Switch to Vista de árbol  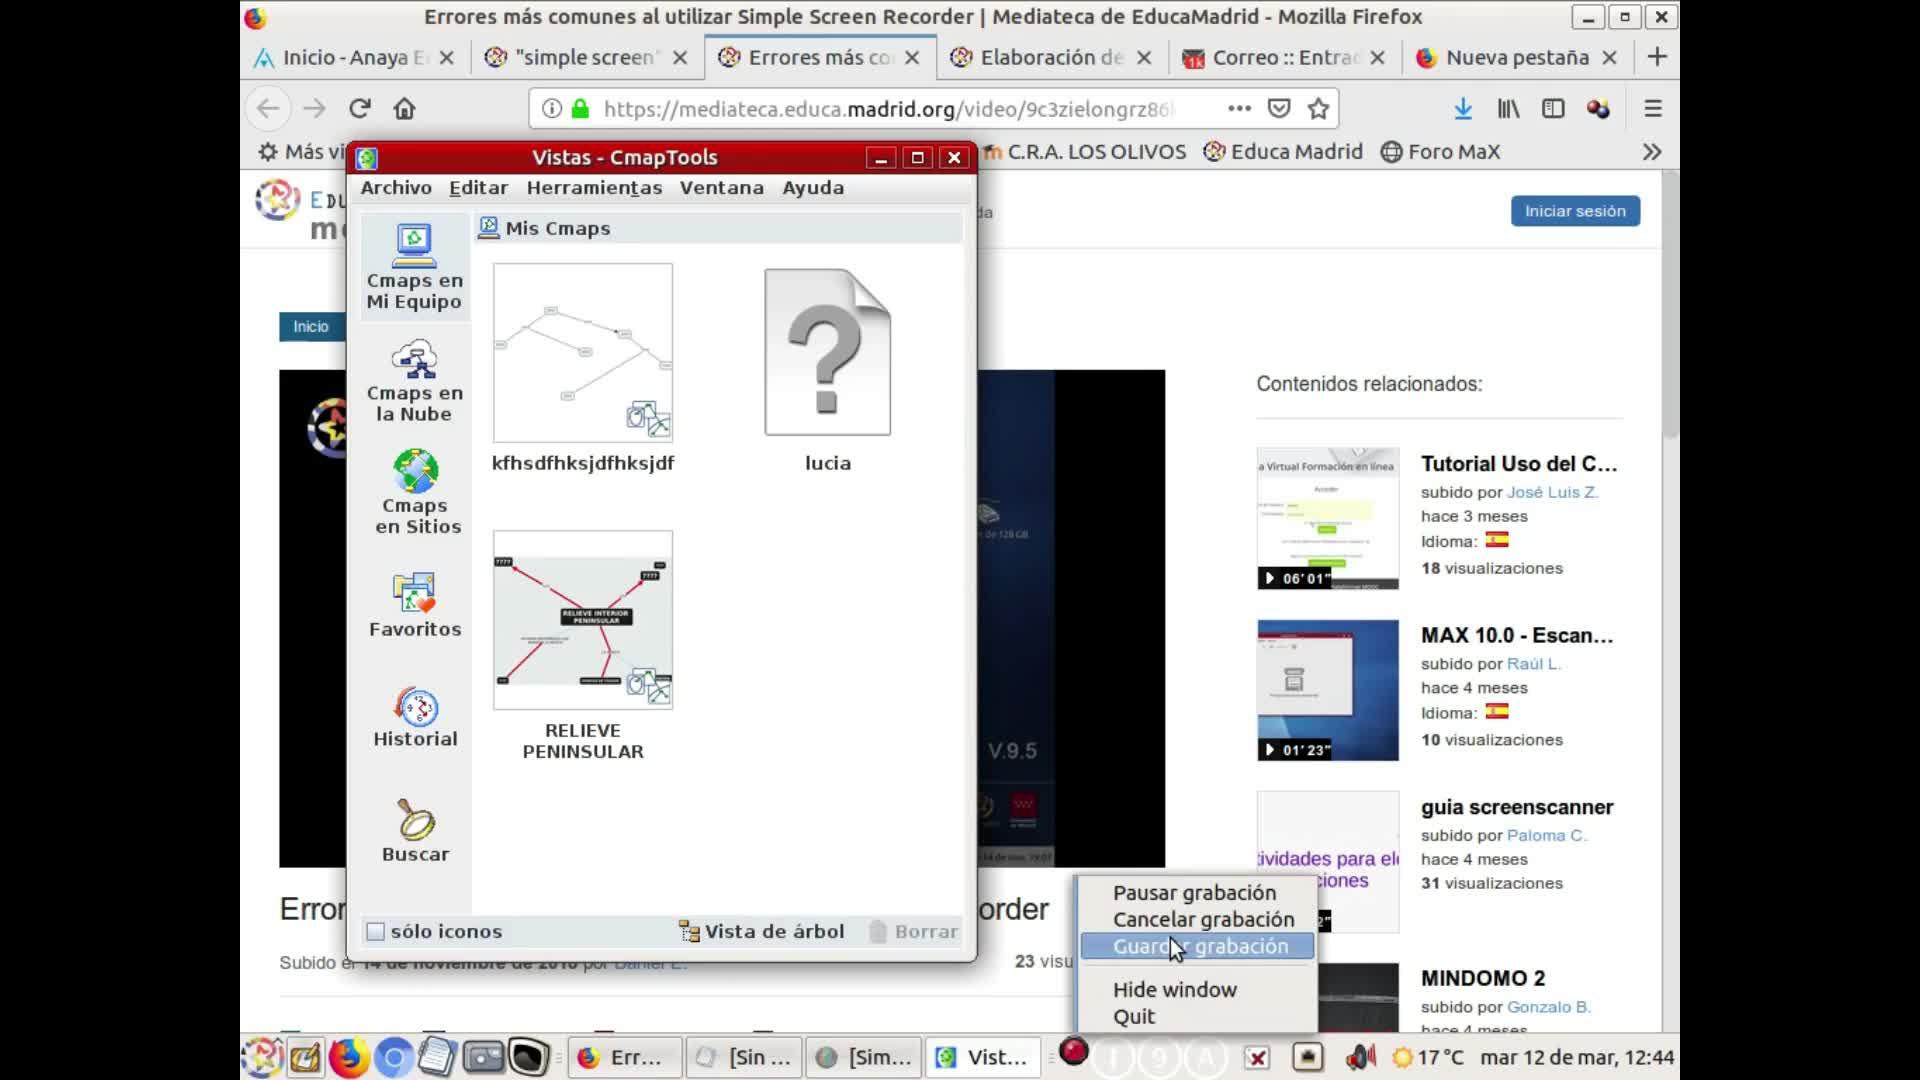click(762, 932)
